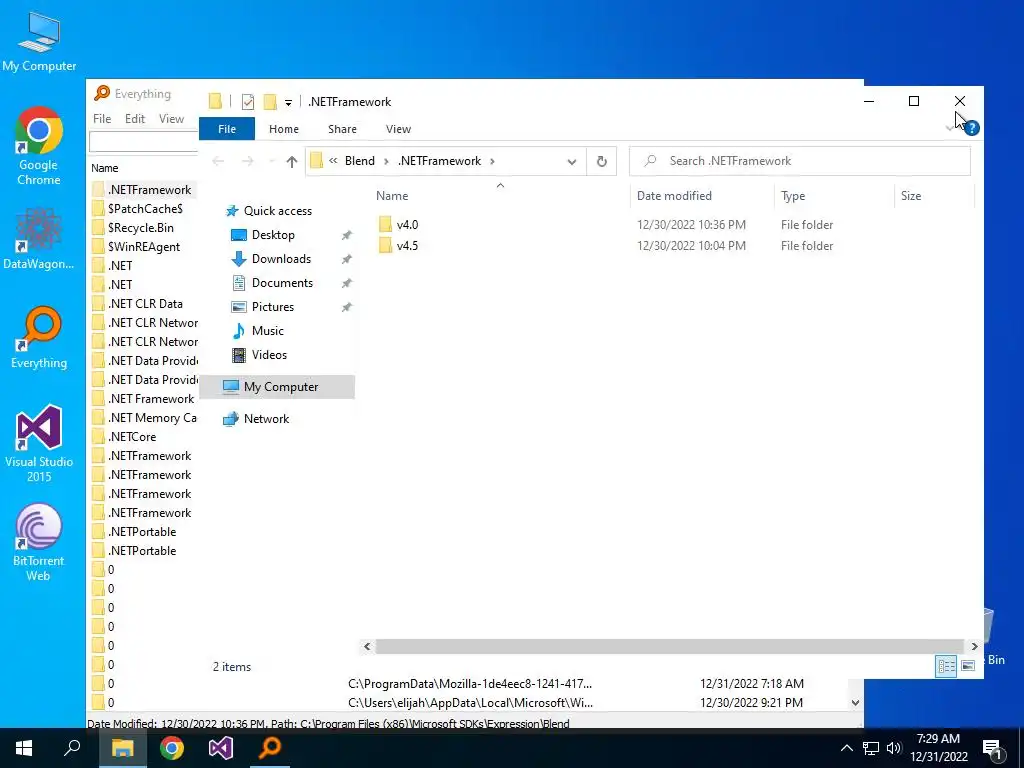Viewport: 1024px width, 768px height.
Task: Click the Up one level arrow
Action: pyautogui.click(x=292, y=162)
